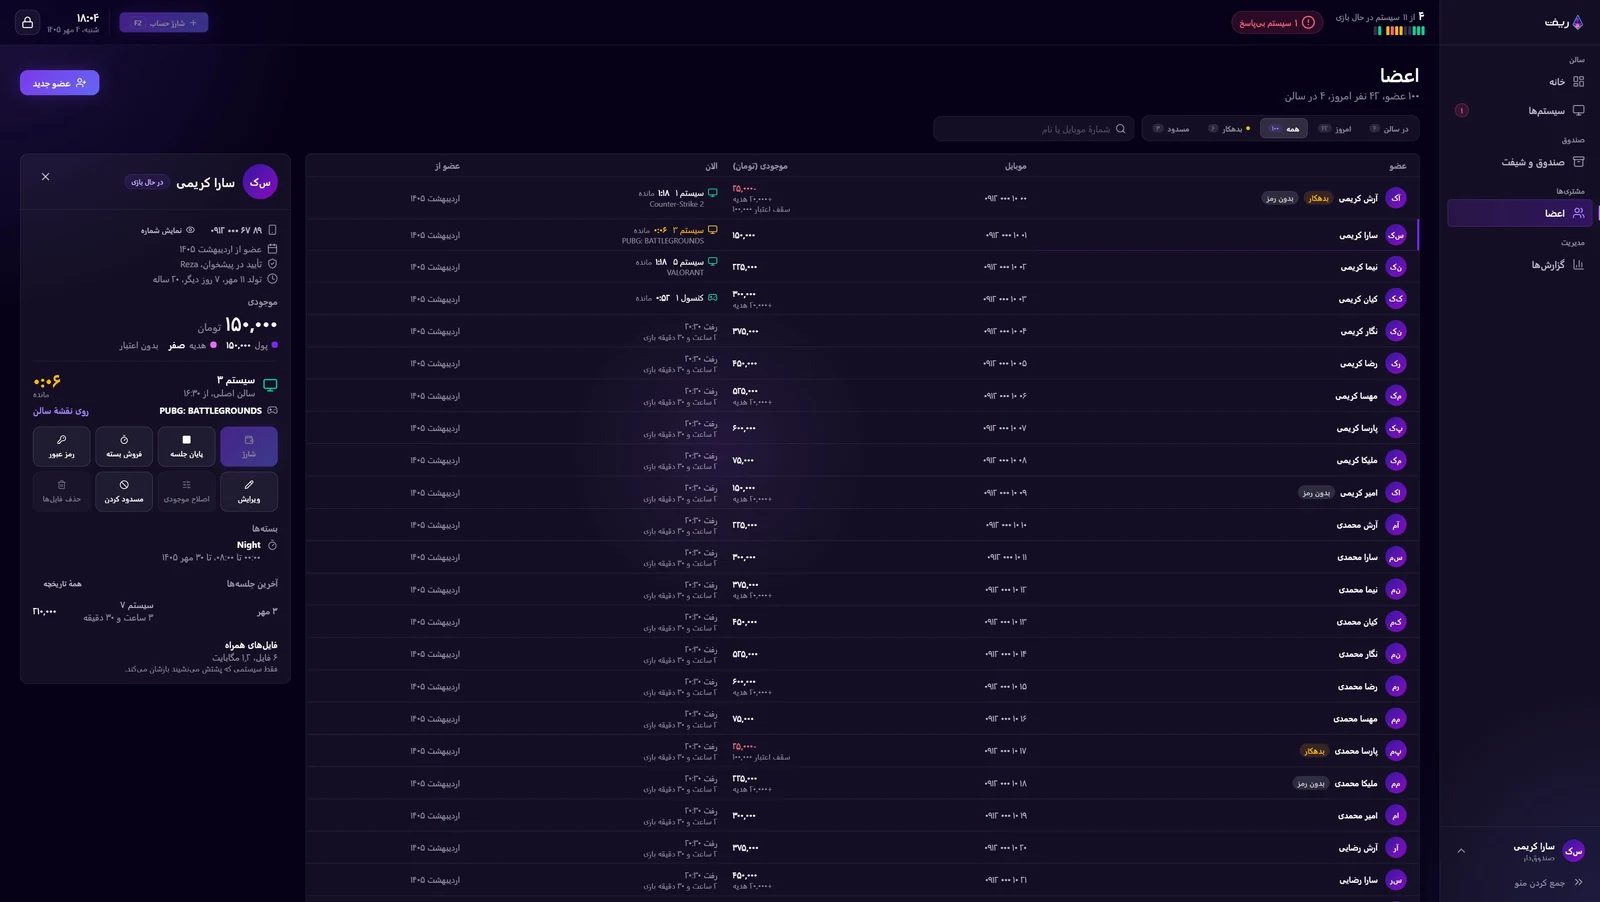Click the عضو جدید button
The height and width of the screenshot is (902, 1600).
coord(60,83)
